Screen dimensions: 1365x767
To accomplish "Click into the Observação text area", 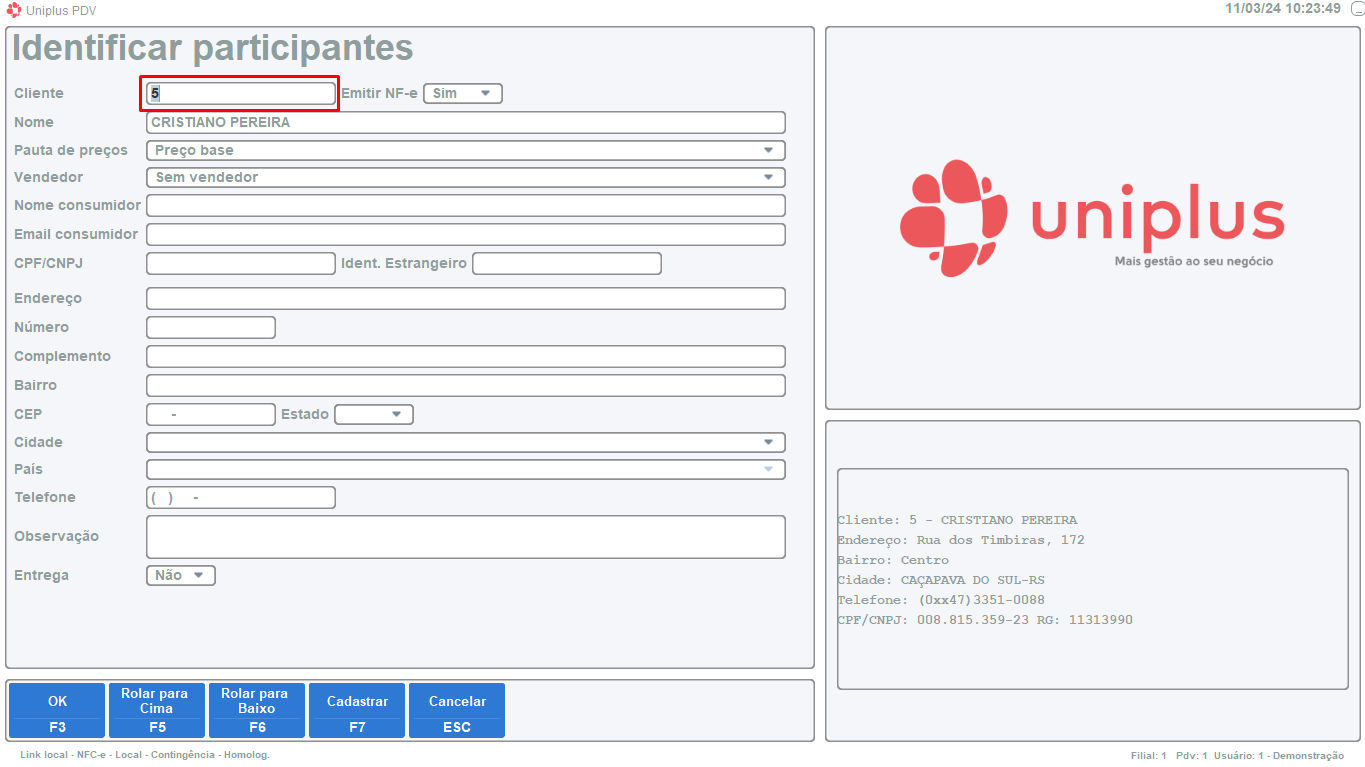I will pyautogui.click(x=465, y=537).
